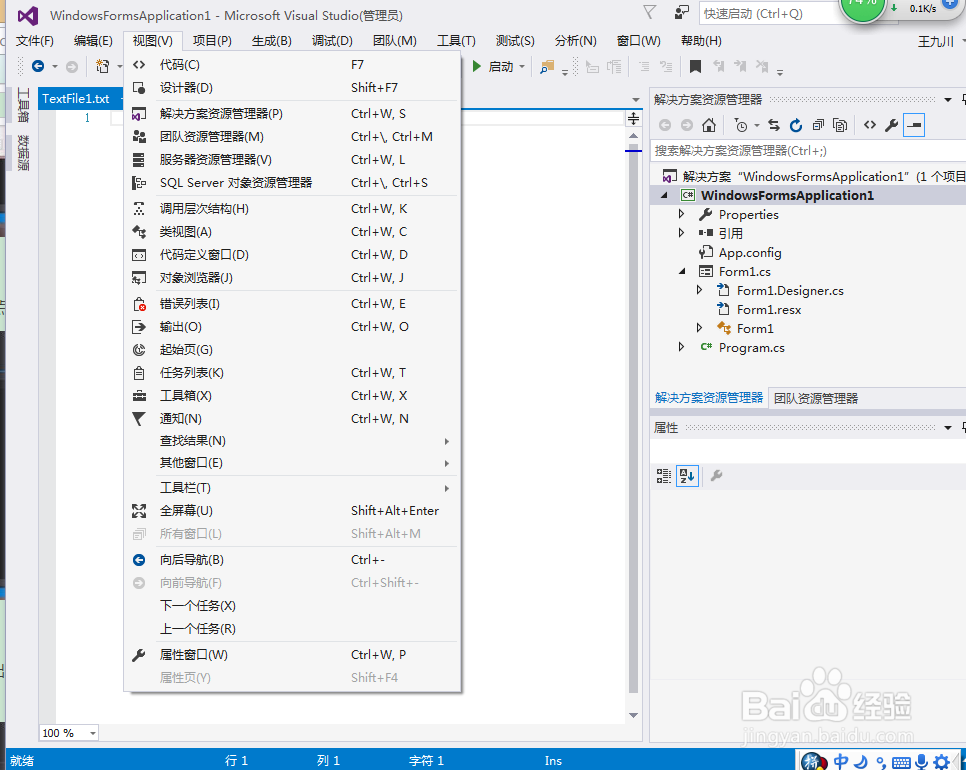Toggle the Preview Selected Items button
The height and width of the screenshot is (770, 966).
point(914,125)
